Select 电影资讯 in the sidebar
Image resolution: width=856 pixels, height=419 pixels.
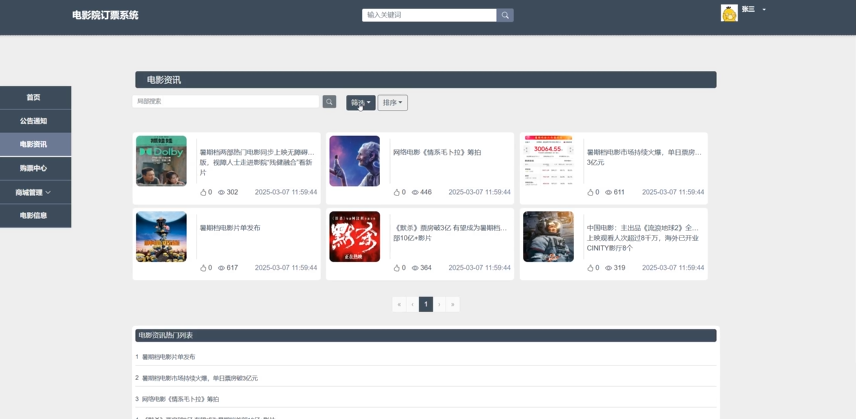pyautogui.click(x=35, y=145)
